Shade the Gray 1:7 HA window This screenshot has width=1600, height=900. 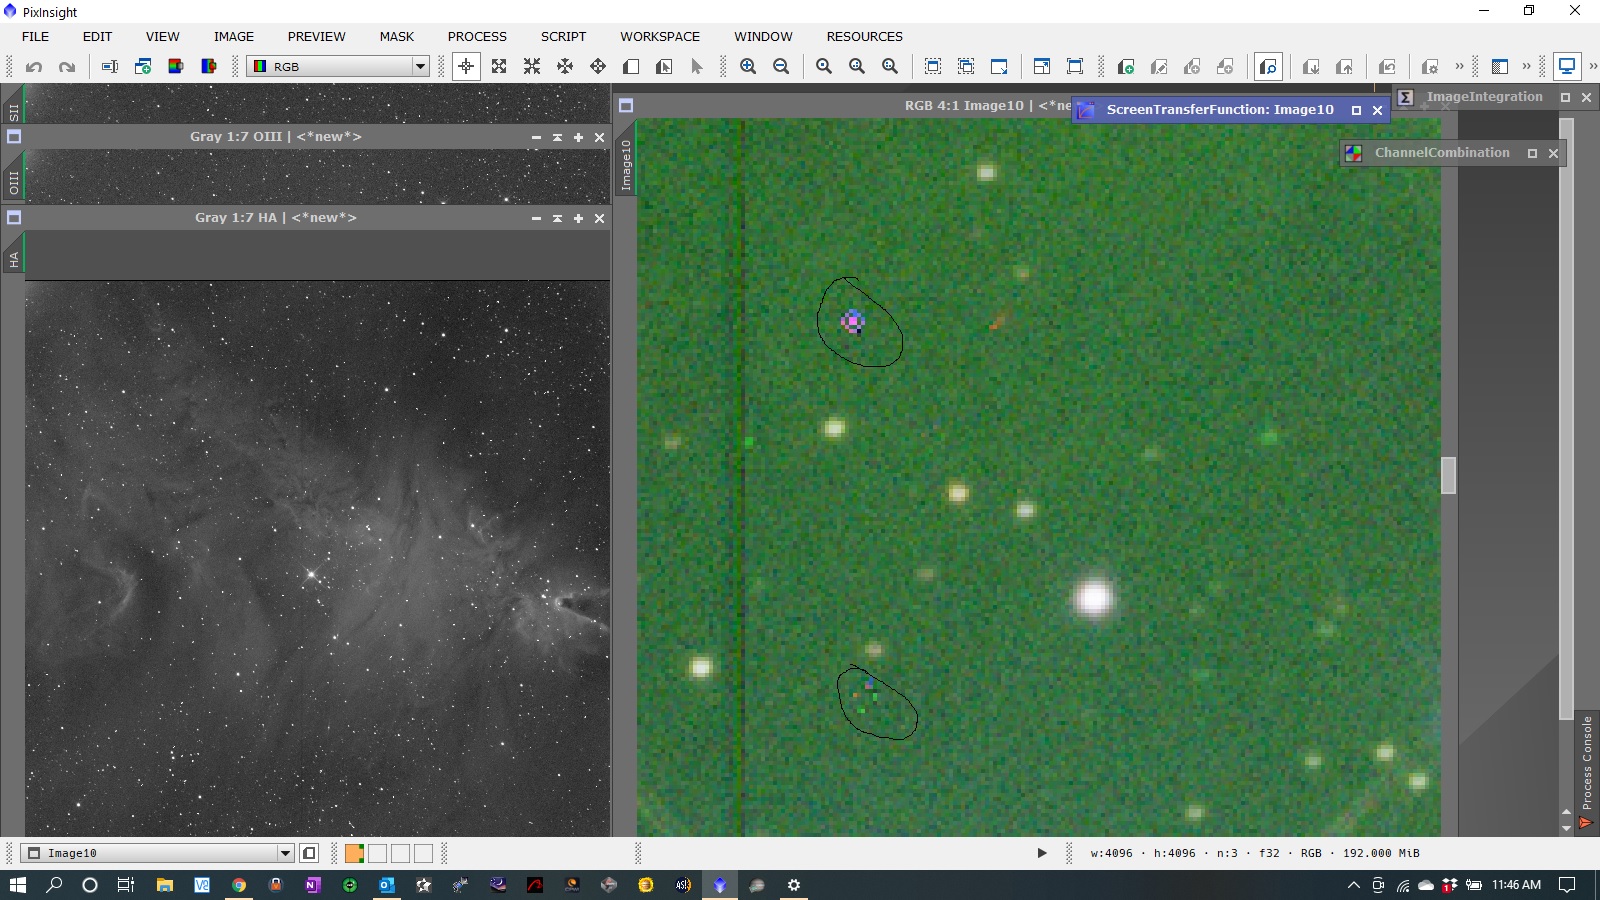pos(557,218)
